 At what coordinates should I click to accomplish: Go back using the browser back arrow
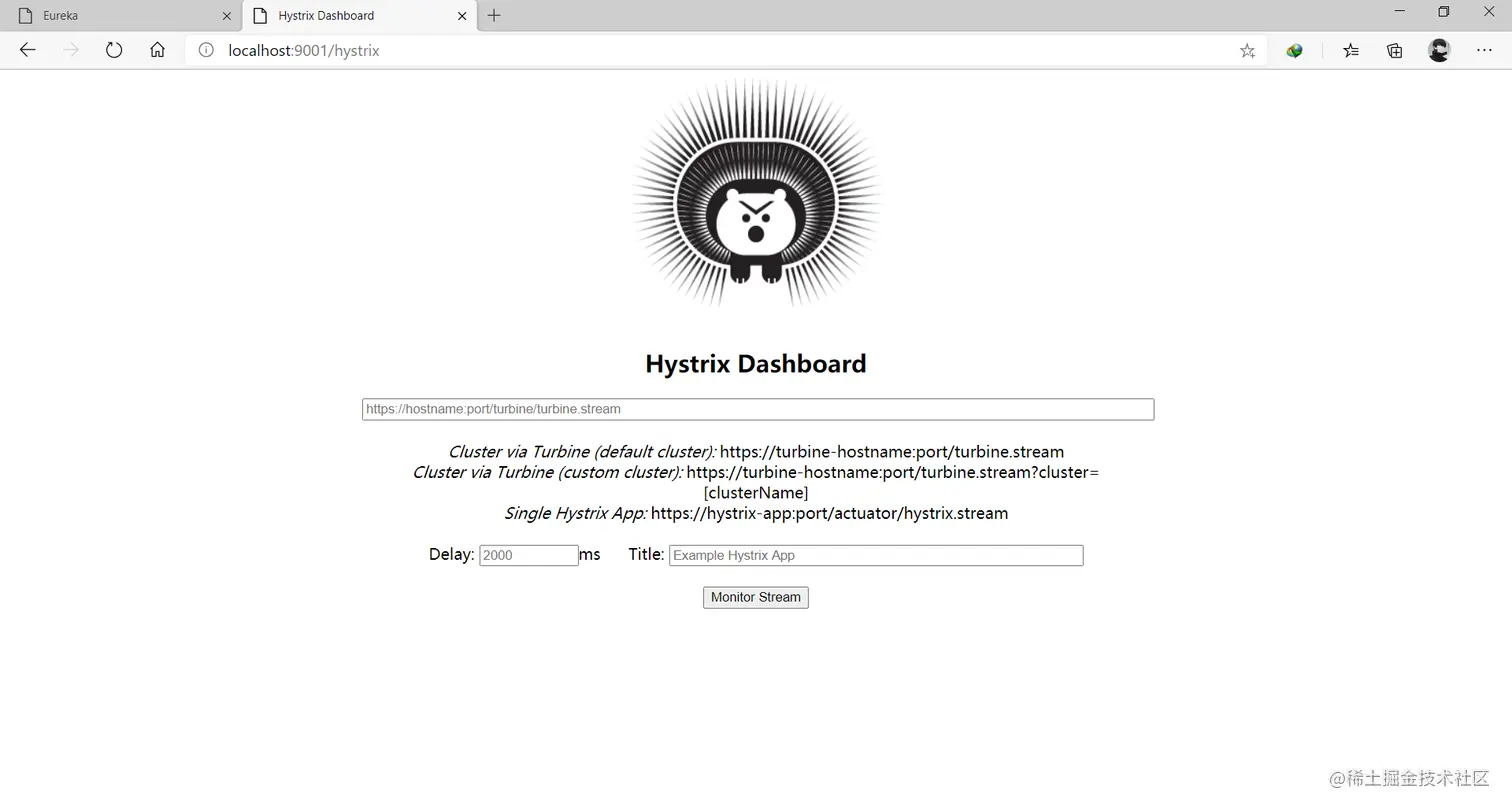click(x=28, y=50)
